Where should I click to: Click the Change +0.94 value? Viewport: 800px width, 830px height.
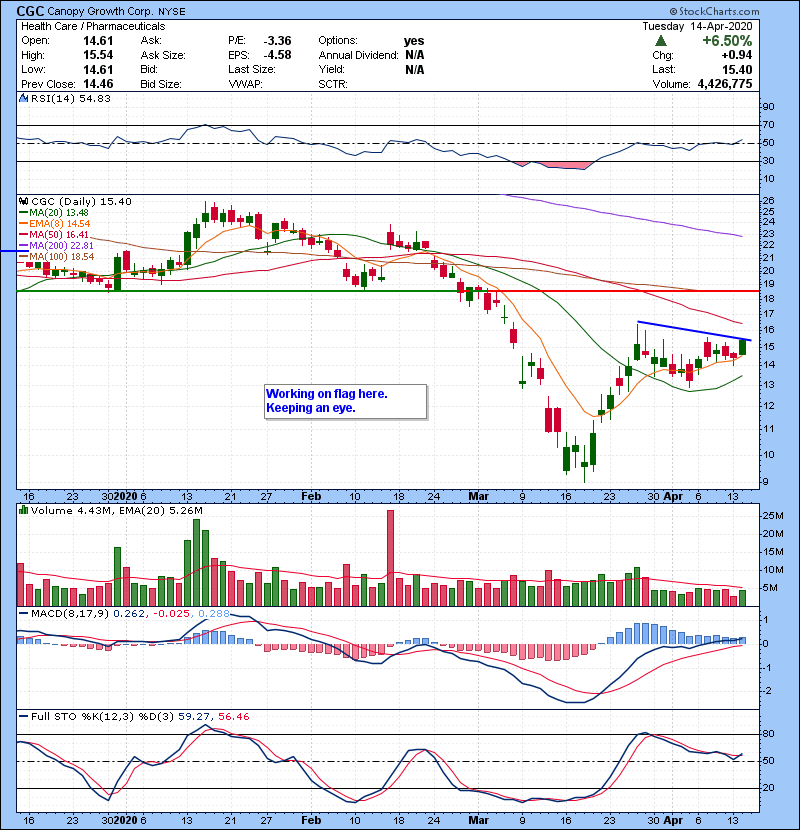pyautogui.click(x=736, y=55)
